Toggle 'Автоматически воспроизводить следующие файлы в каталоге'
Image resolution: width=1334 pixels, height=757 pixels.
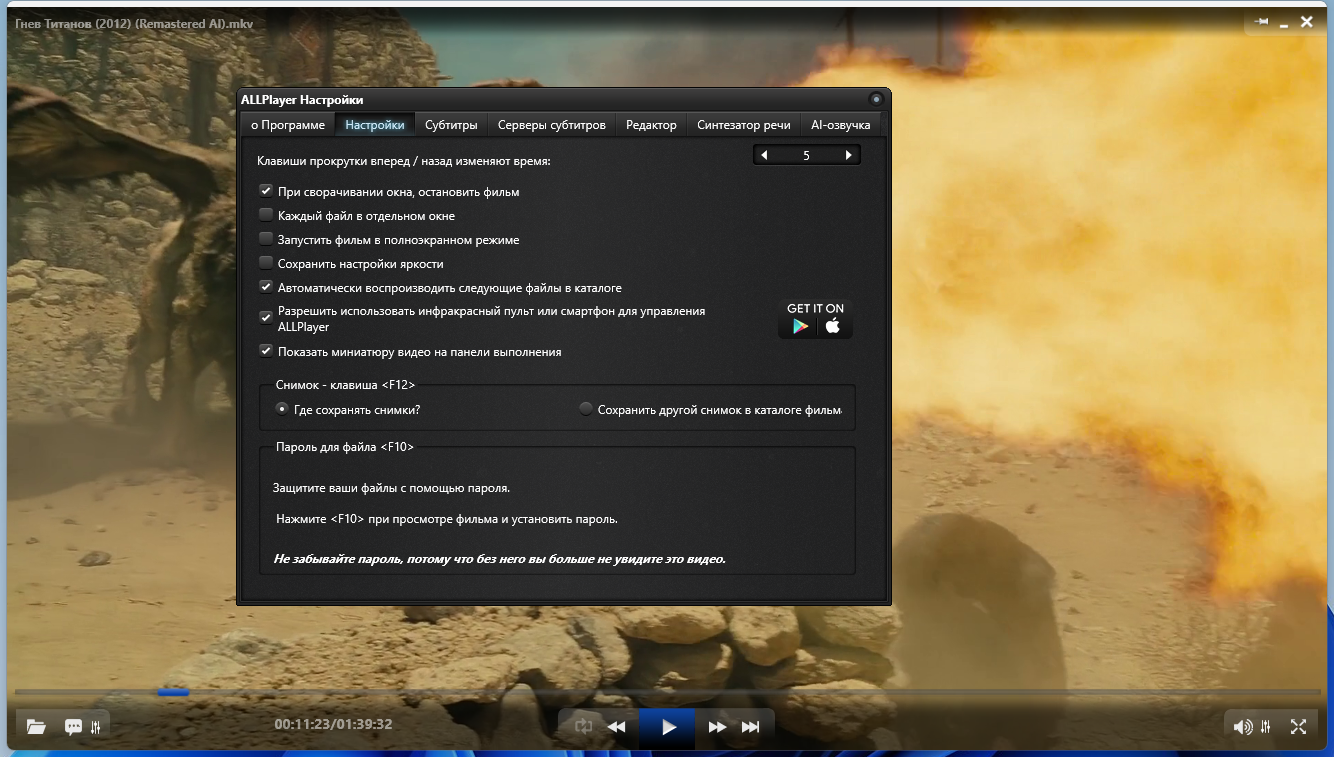point(266,287)
